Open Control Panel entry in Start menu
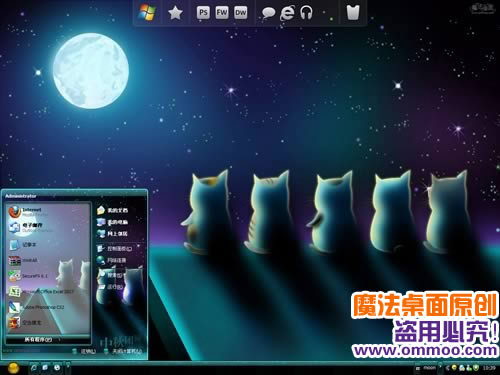 (115, 249)
